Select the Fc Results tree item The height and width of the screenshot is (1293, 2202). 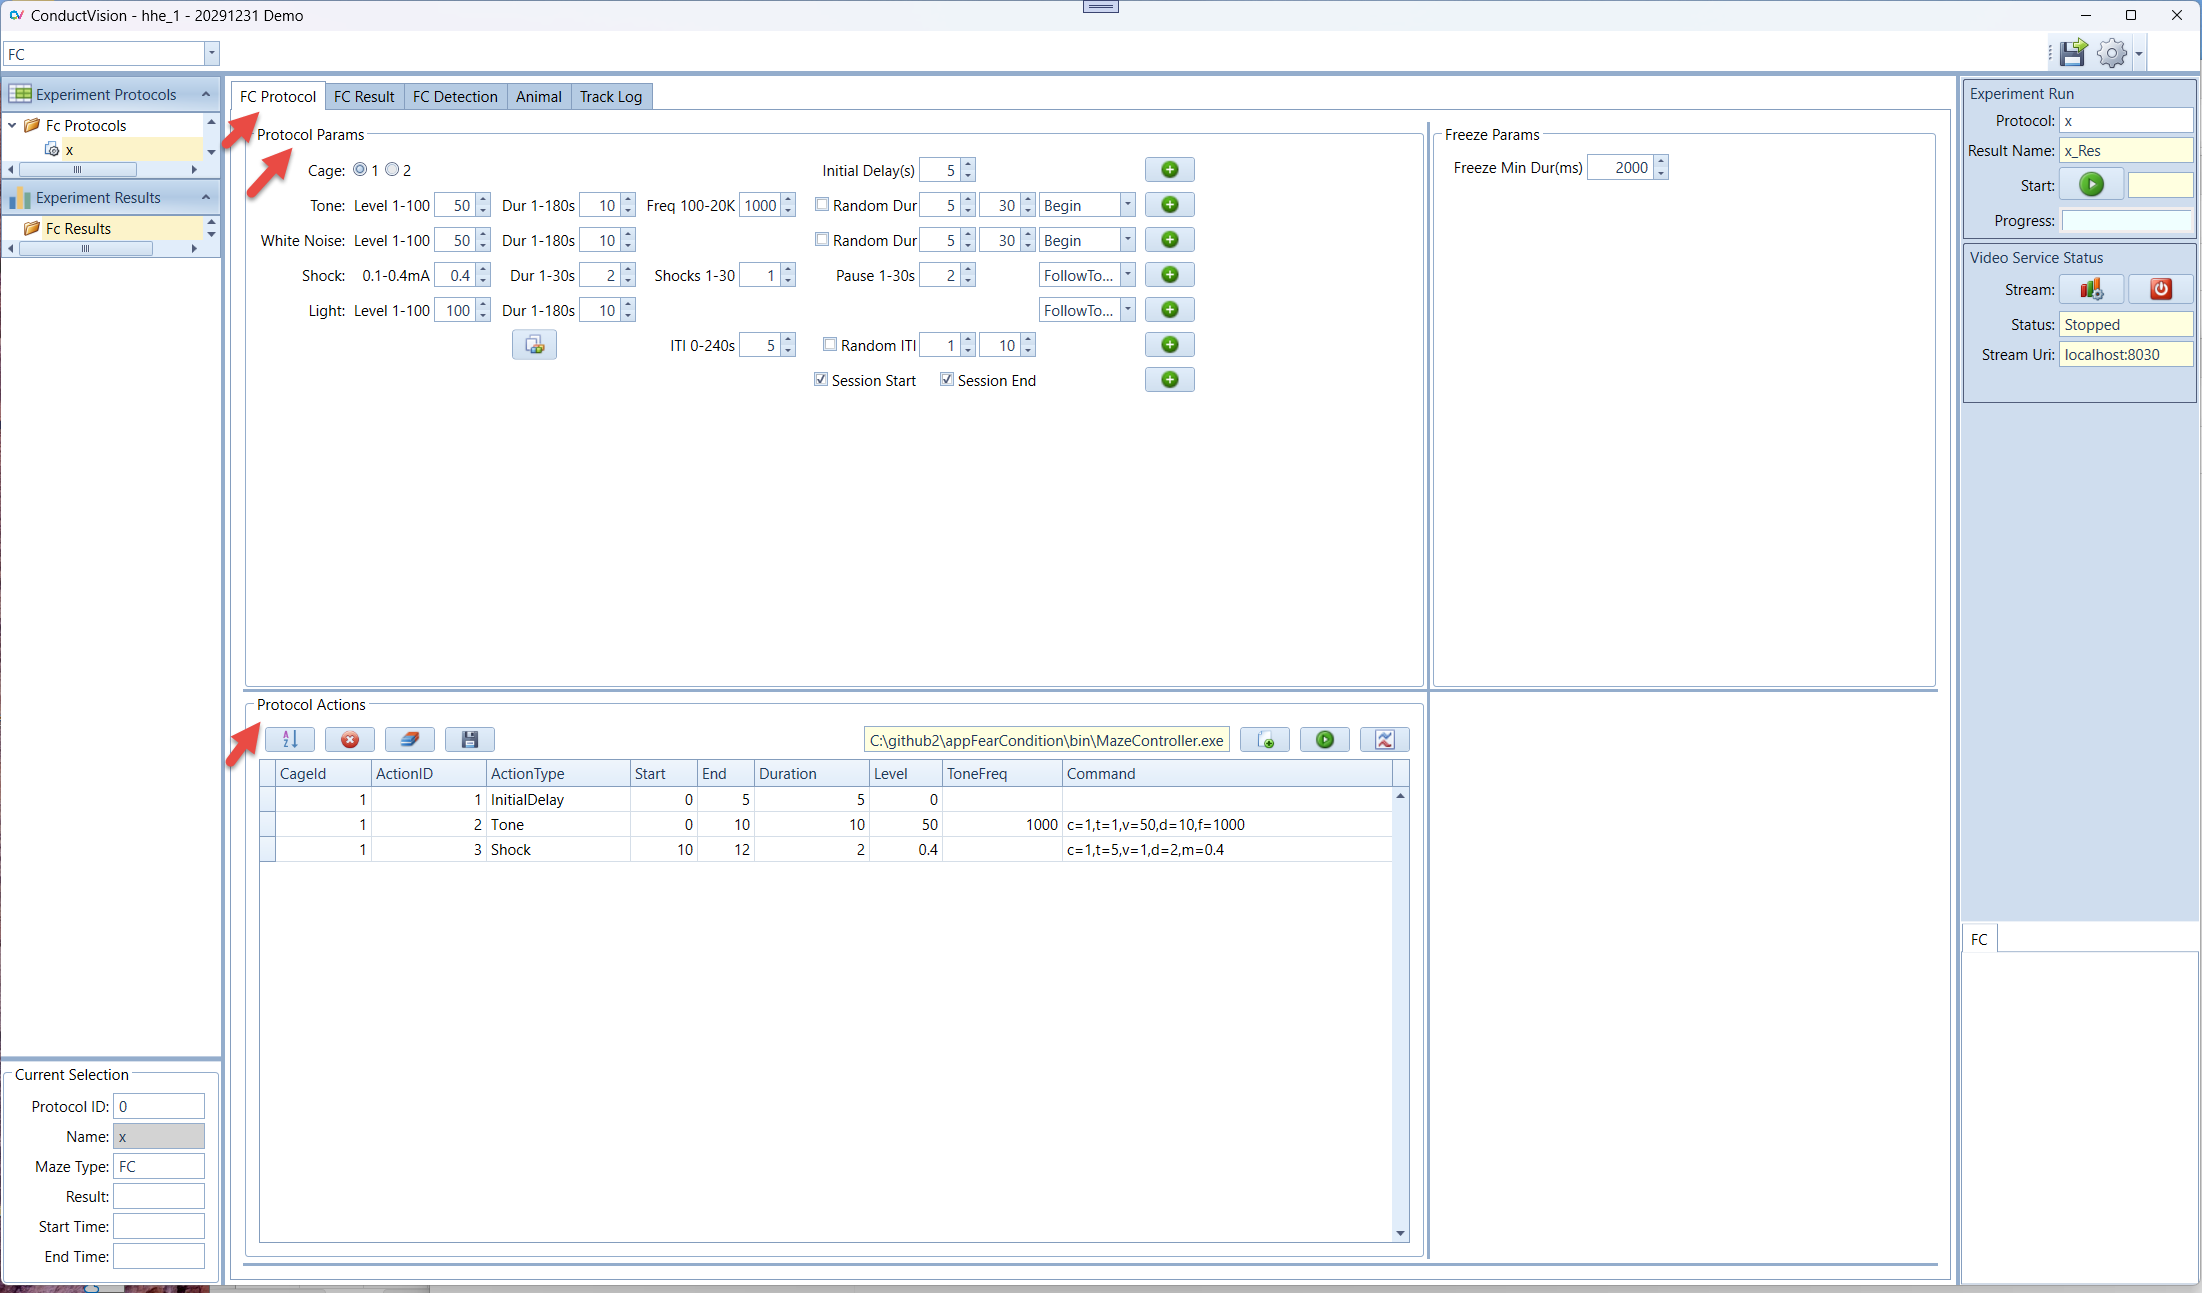[x=78, y=229]
